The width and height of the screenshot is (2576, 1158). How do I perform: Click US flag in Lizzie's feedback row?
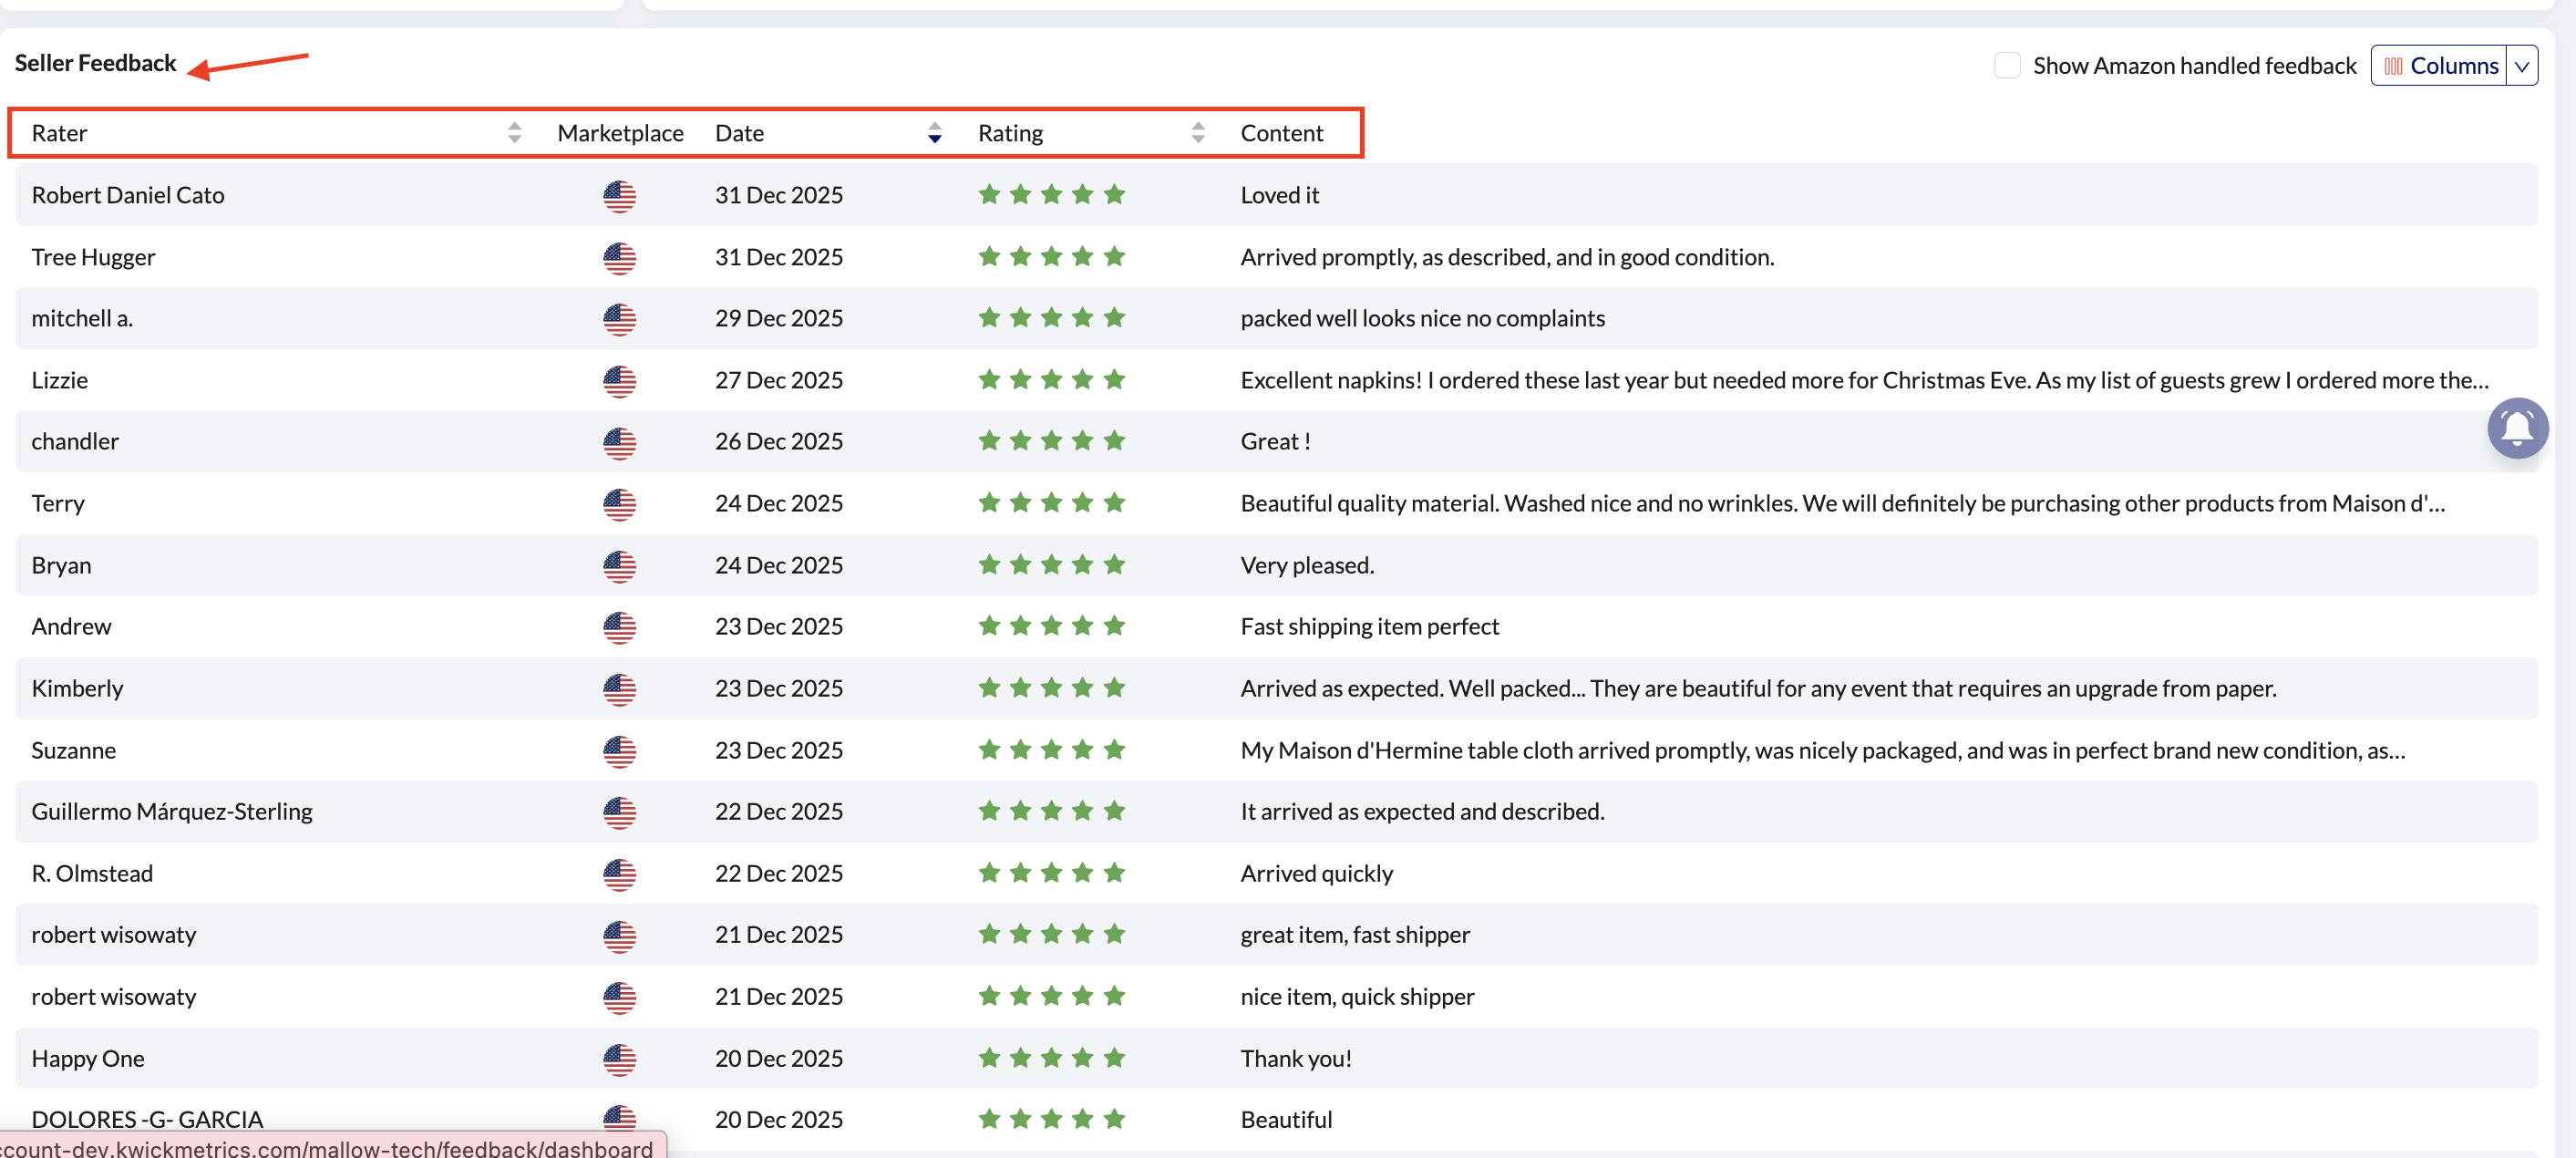619,381
